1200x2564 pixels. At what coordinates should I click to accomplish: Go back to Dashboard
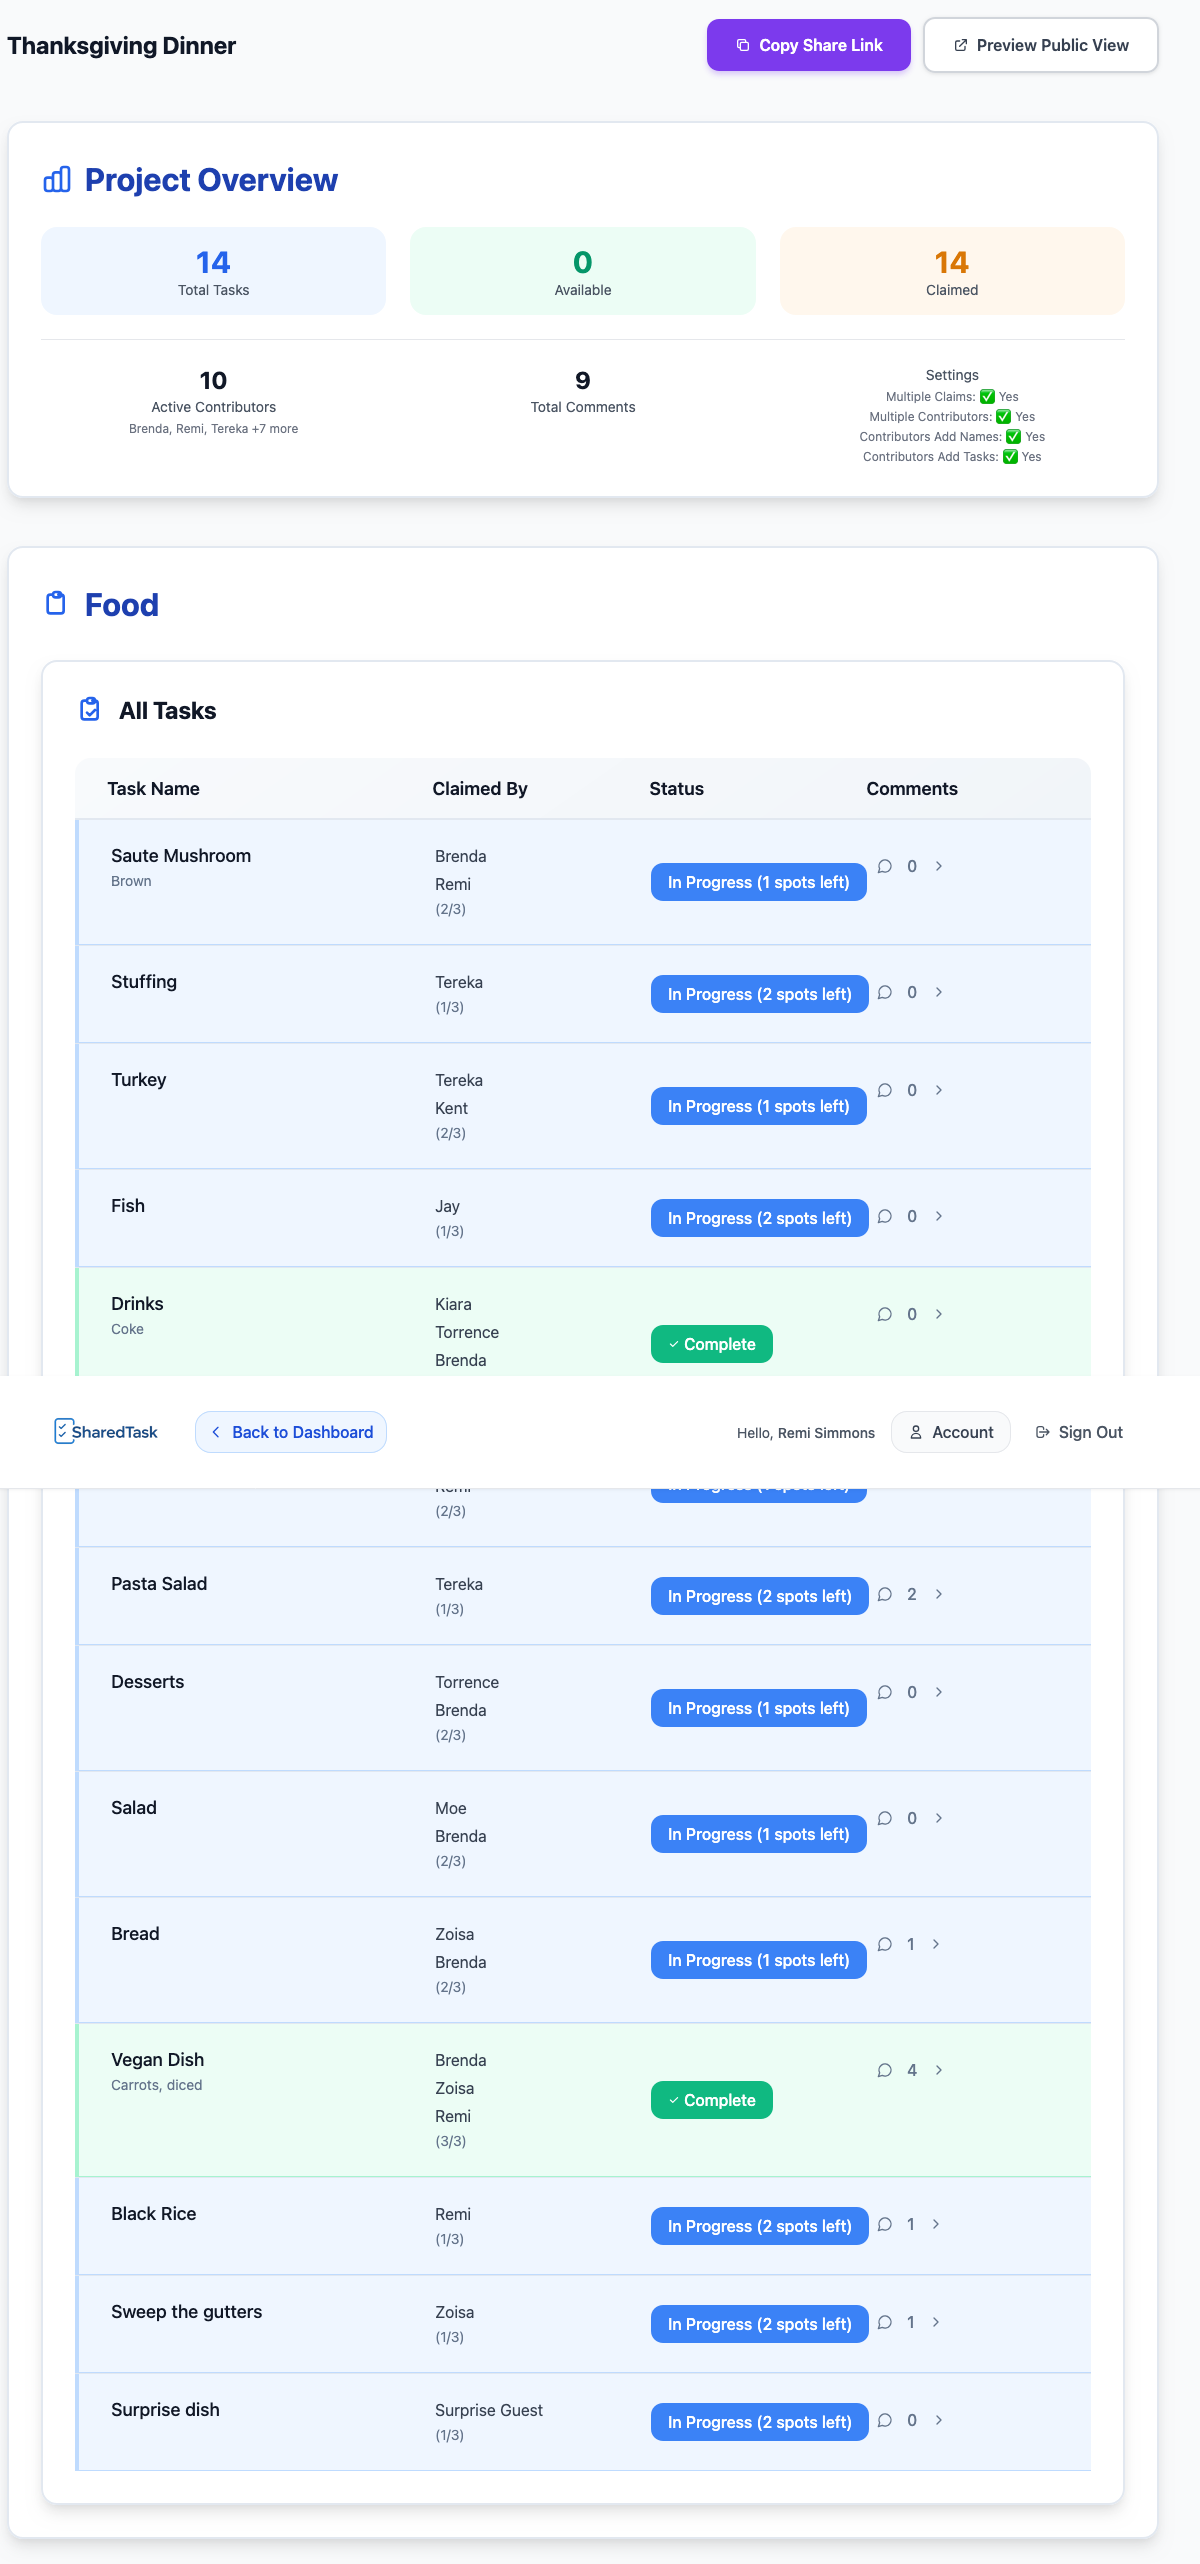pos(291,1432)
